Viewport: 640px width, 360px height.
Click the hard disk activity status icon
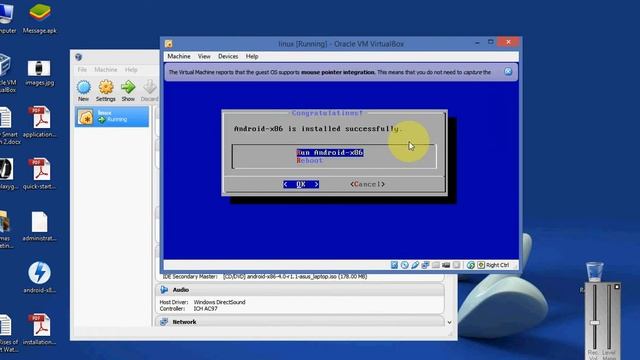coord(394,265)
